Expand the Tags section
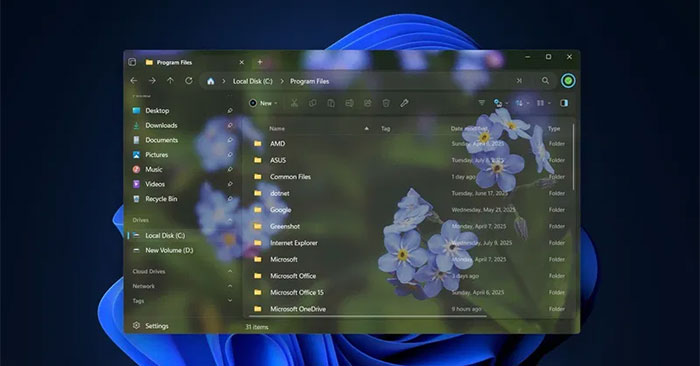700x366 pixels. pyautogui.click(x=230, y=301)
